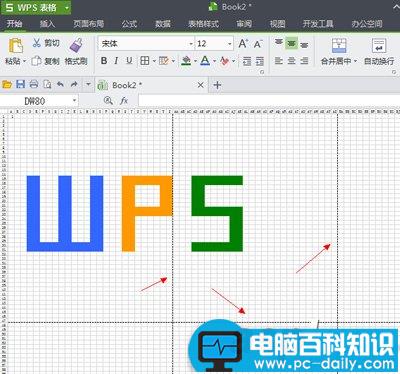This screenshot has height=374, width=400.
Task: Apply the fill color bucket
Action: [x=186, y=61]
